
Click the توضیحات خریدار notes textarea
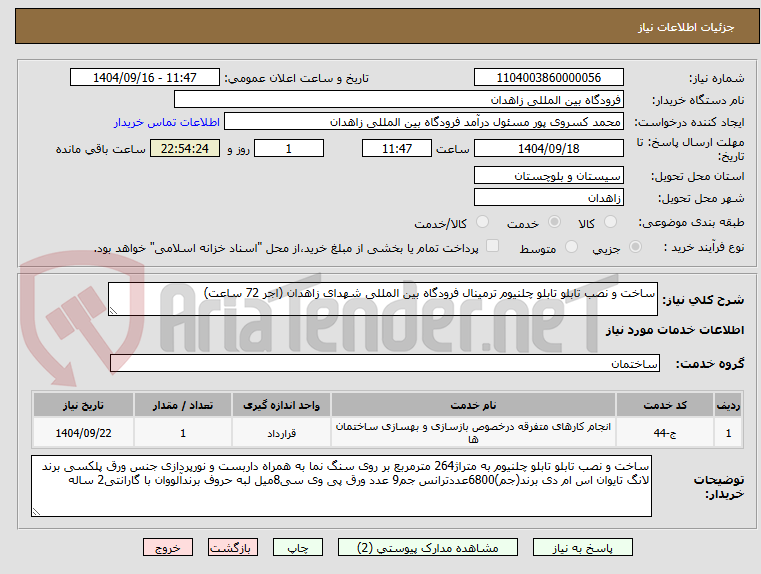[x=341, y=486]
